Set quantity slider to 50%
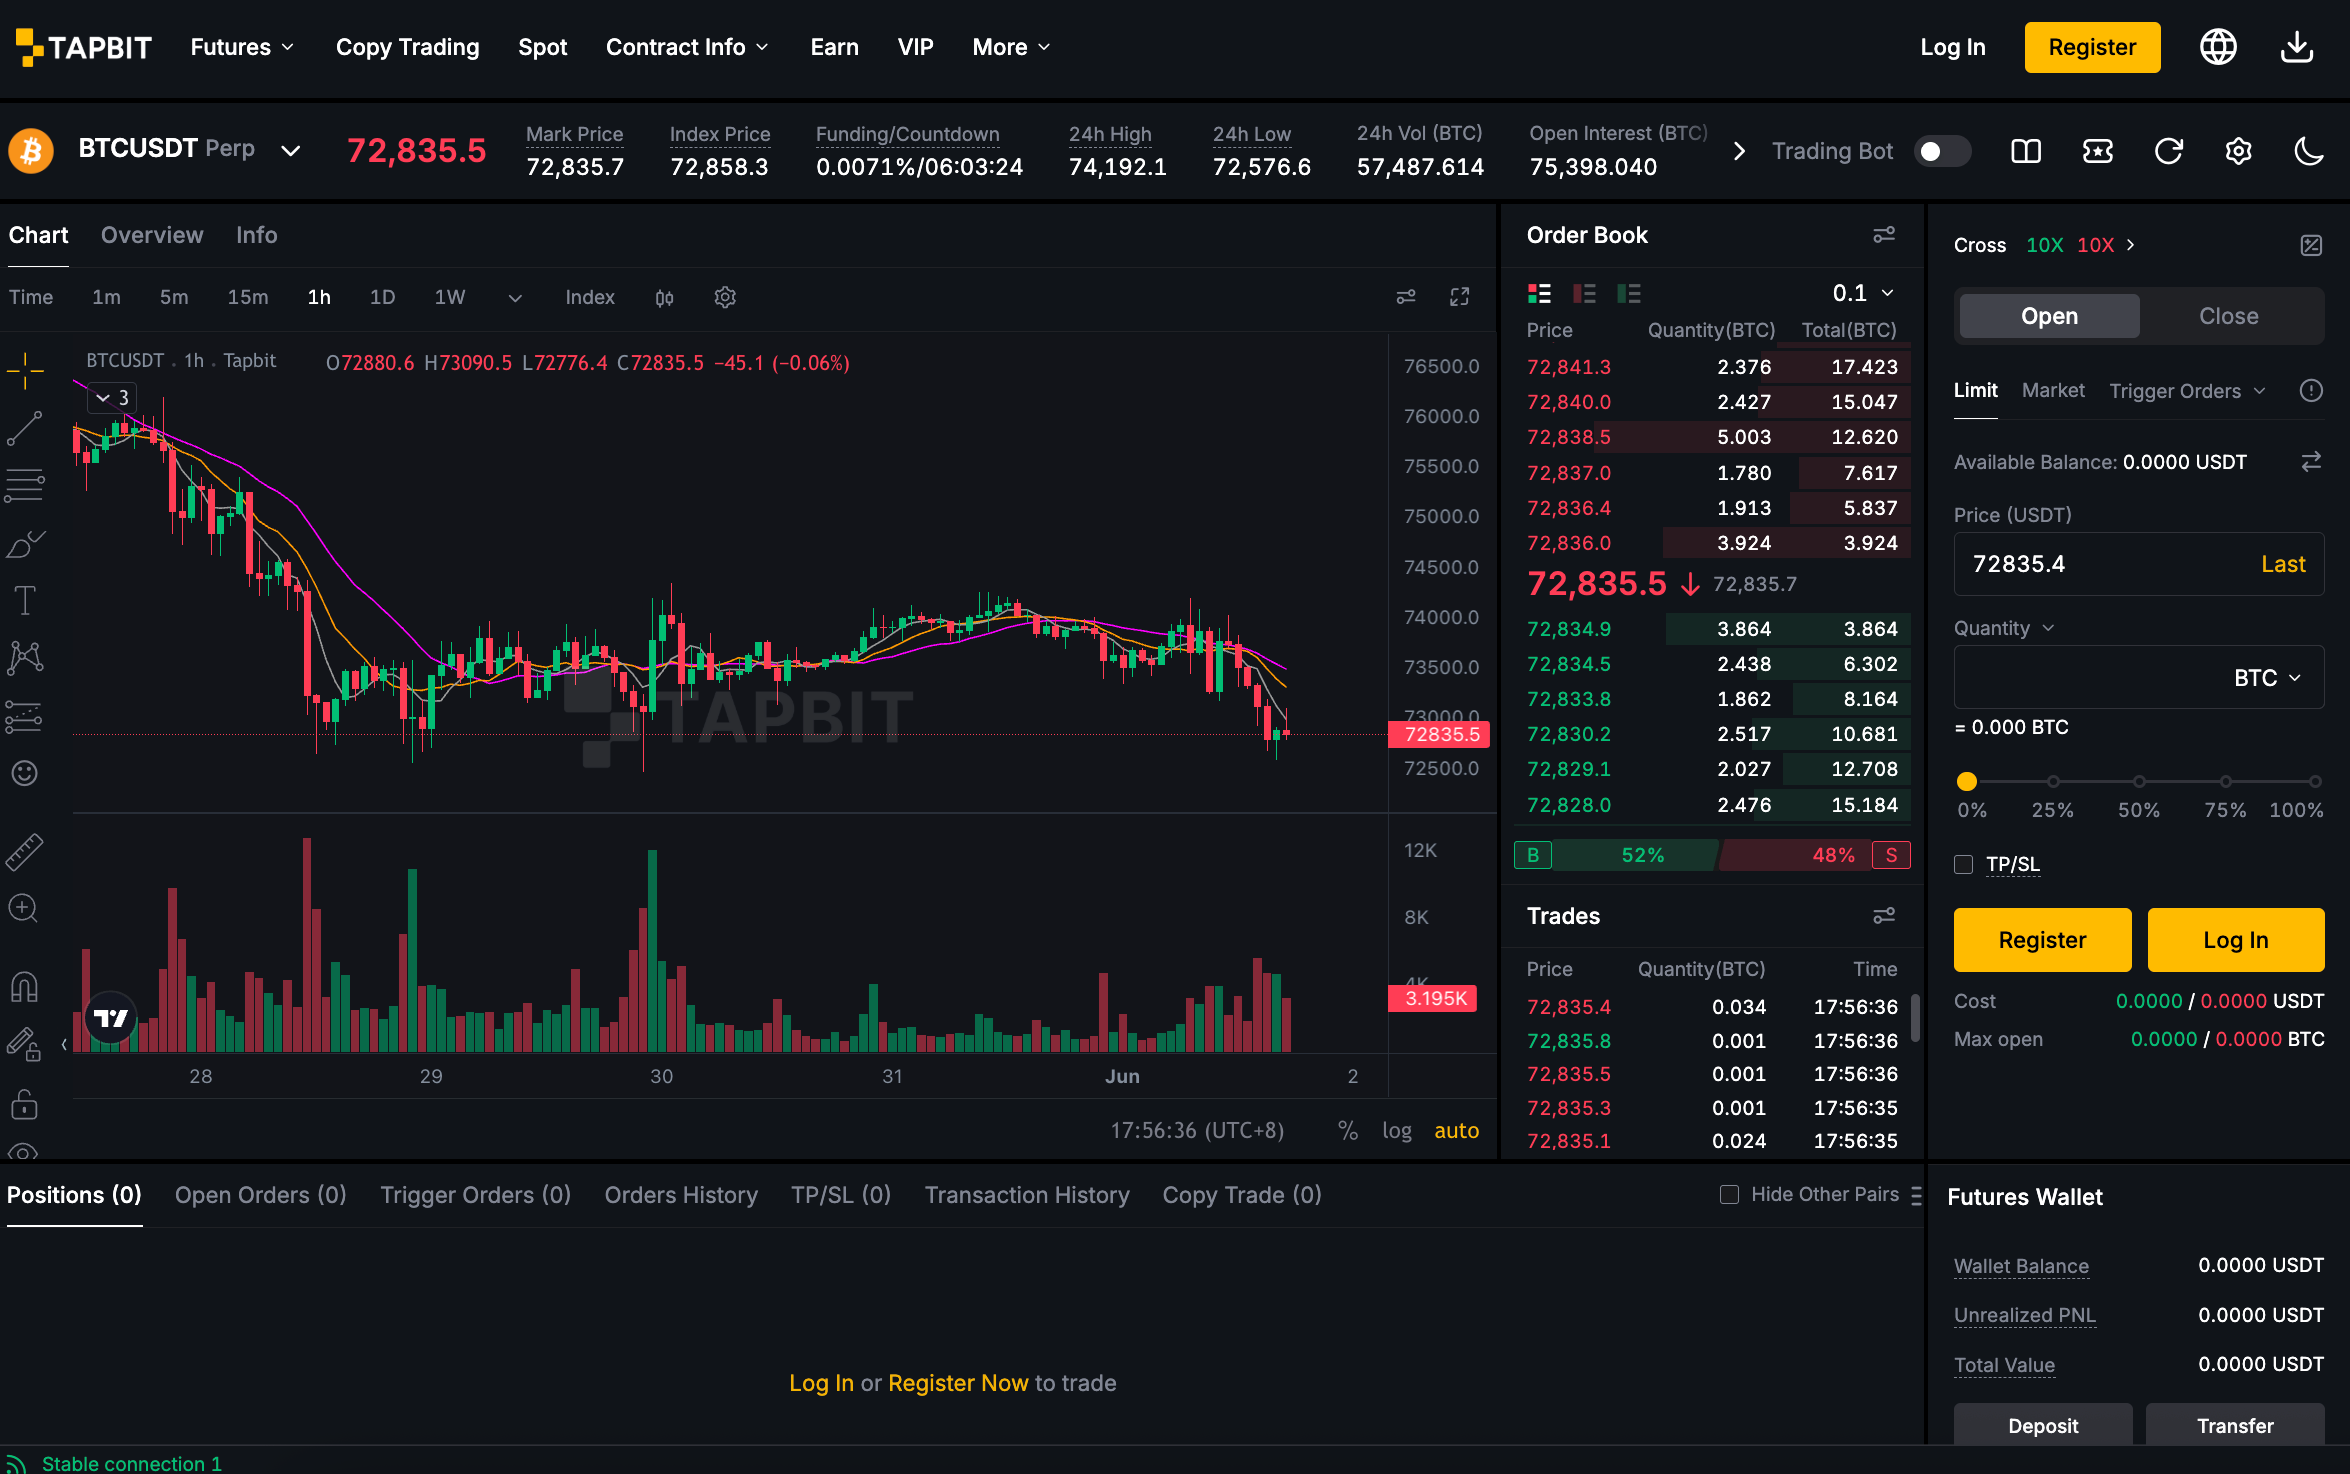 pyautogui.click(x=2139, y=782)
